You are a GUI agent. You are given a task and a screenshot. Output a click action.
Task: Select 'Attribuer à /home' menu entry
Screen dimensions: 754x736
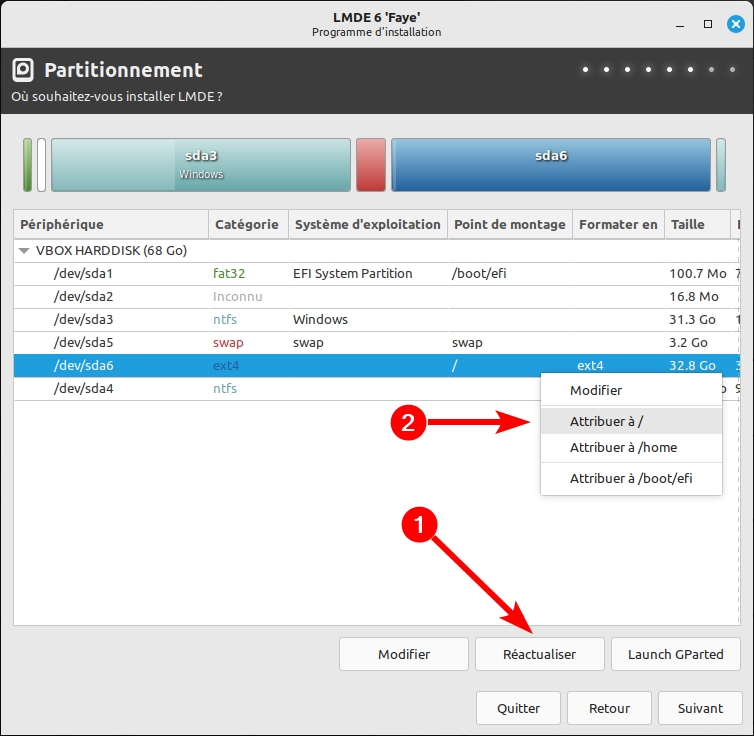[x=623, y=448]
